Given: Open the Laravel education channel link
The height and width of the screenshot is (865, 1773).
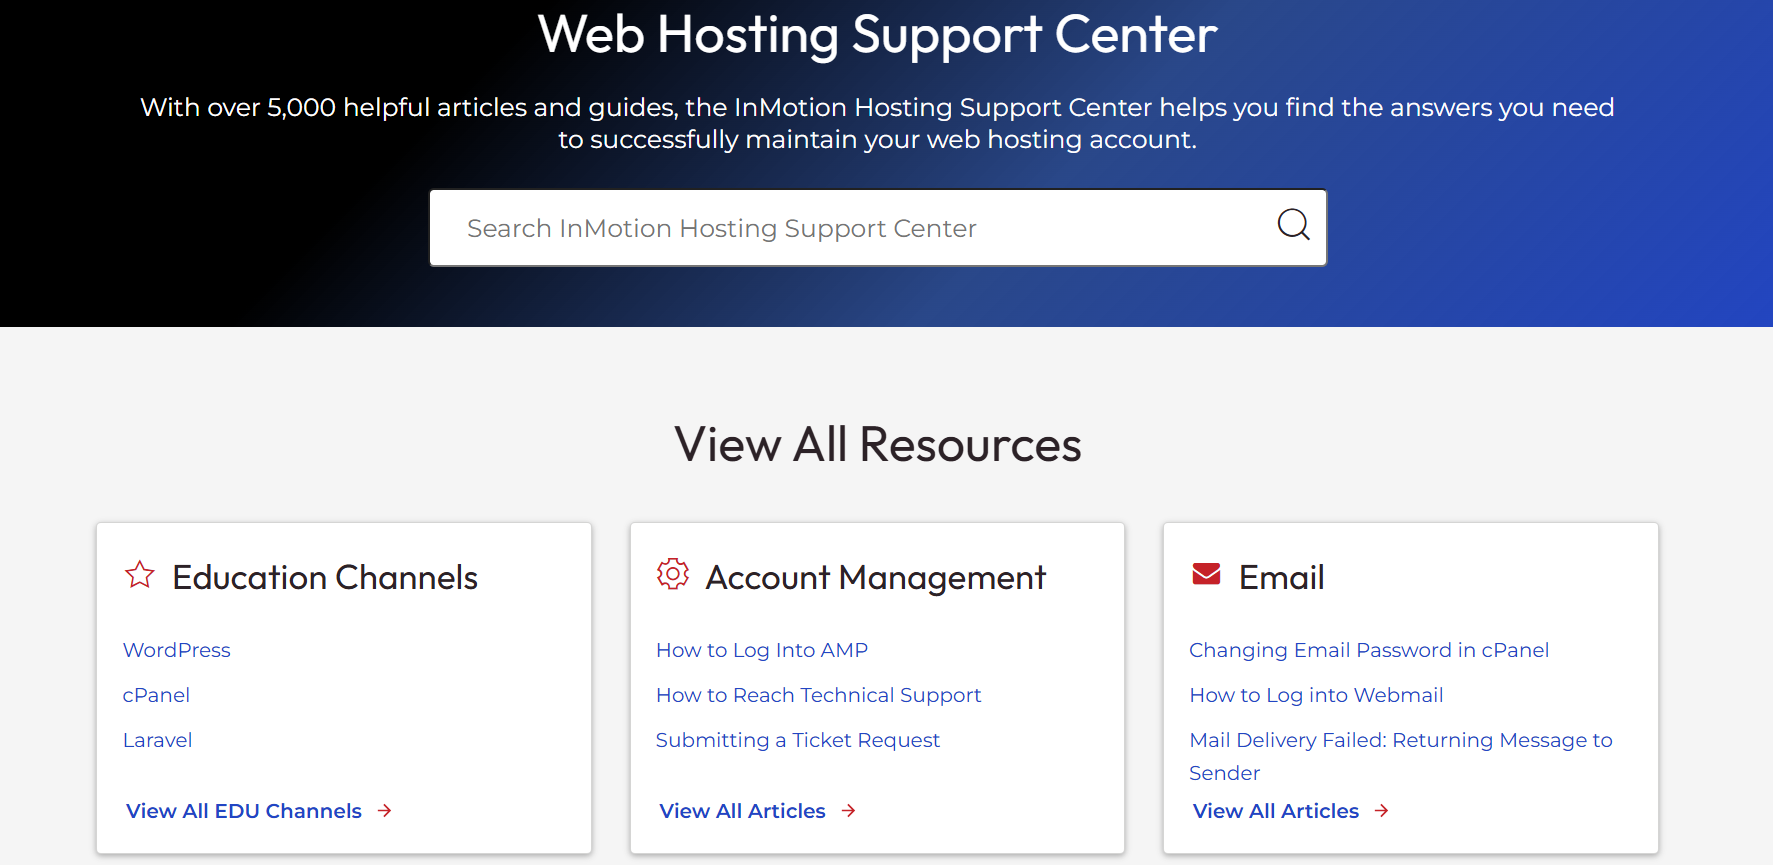Looking at the screenshot, I should pyautogui.click(x=158, y=740).
